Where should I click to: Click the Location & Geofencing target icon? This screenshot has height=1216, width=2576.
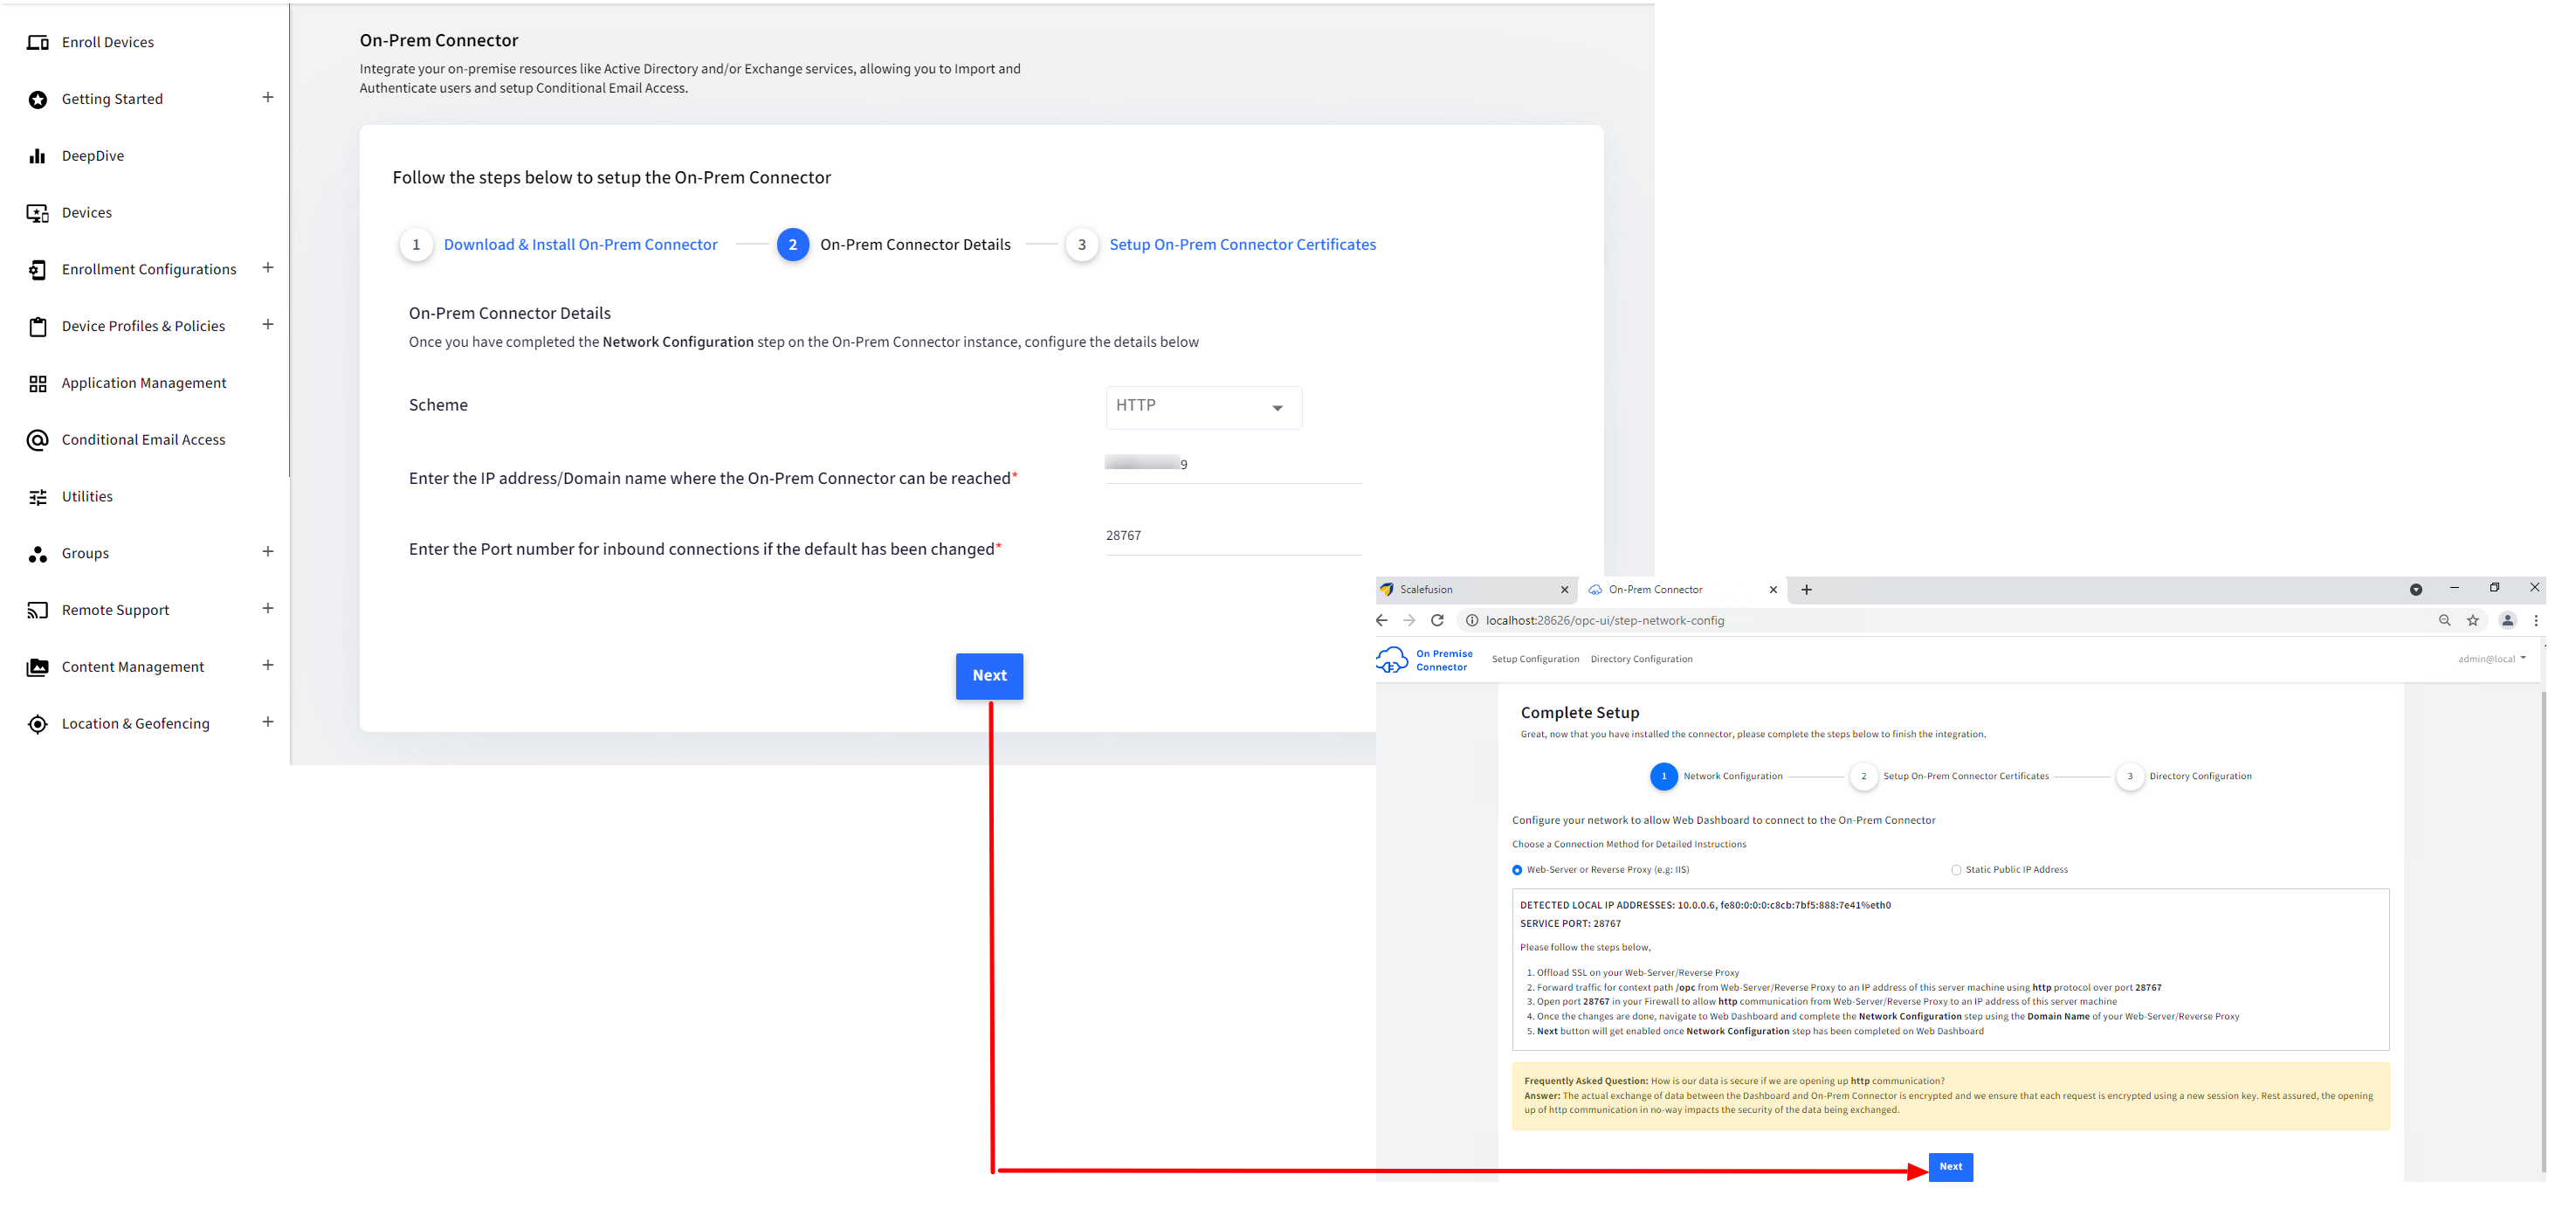38,724
